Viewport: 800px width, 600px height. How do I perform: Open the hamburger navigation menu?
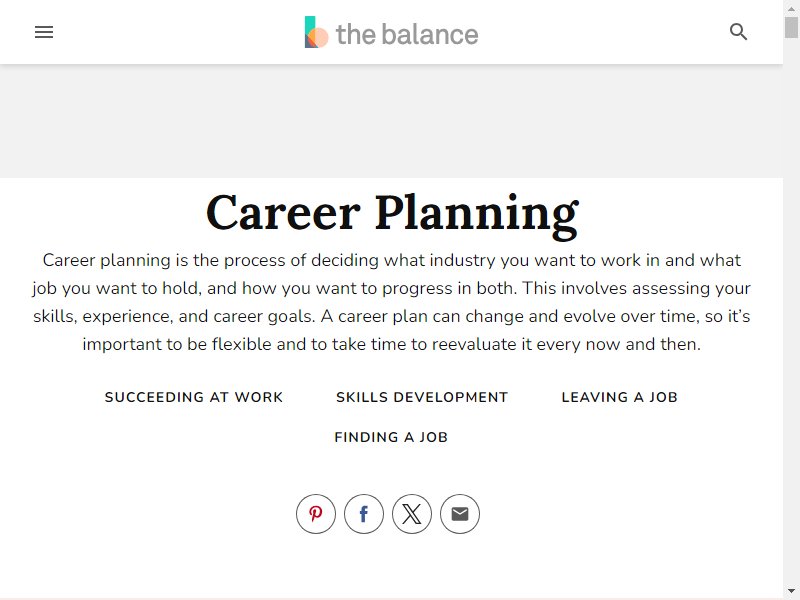tap(44, 32)
